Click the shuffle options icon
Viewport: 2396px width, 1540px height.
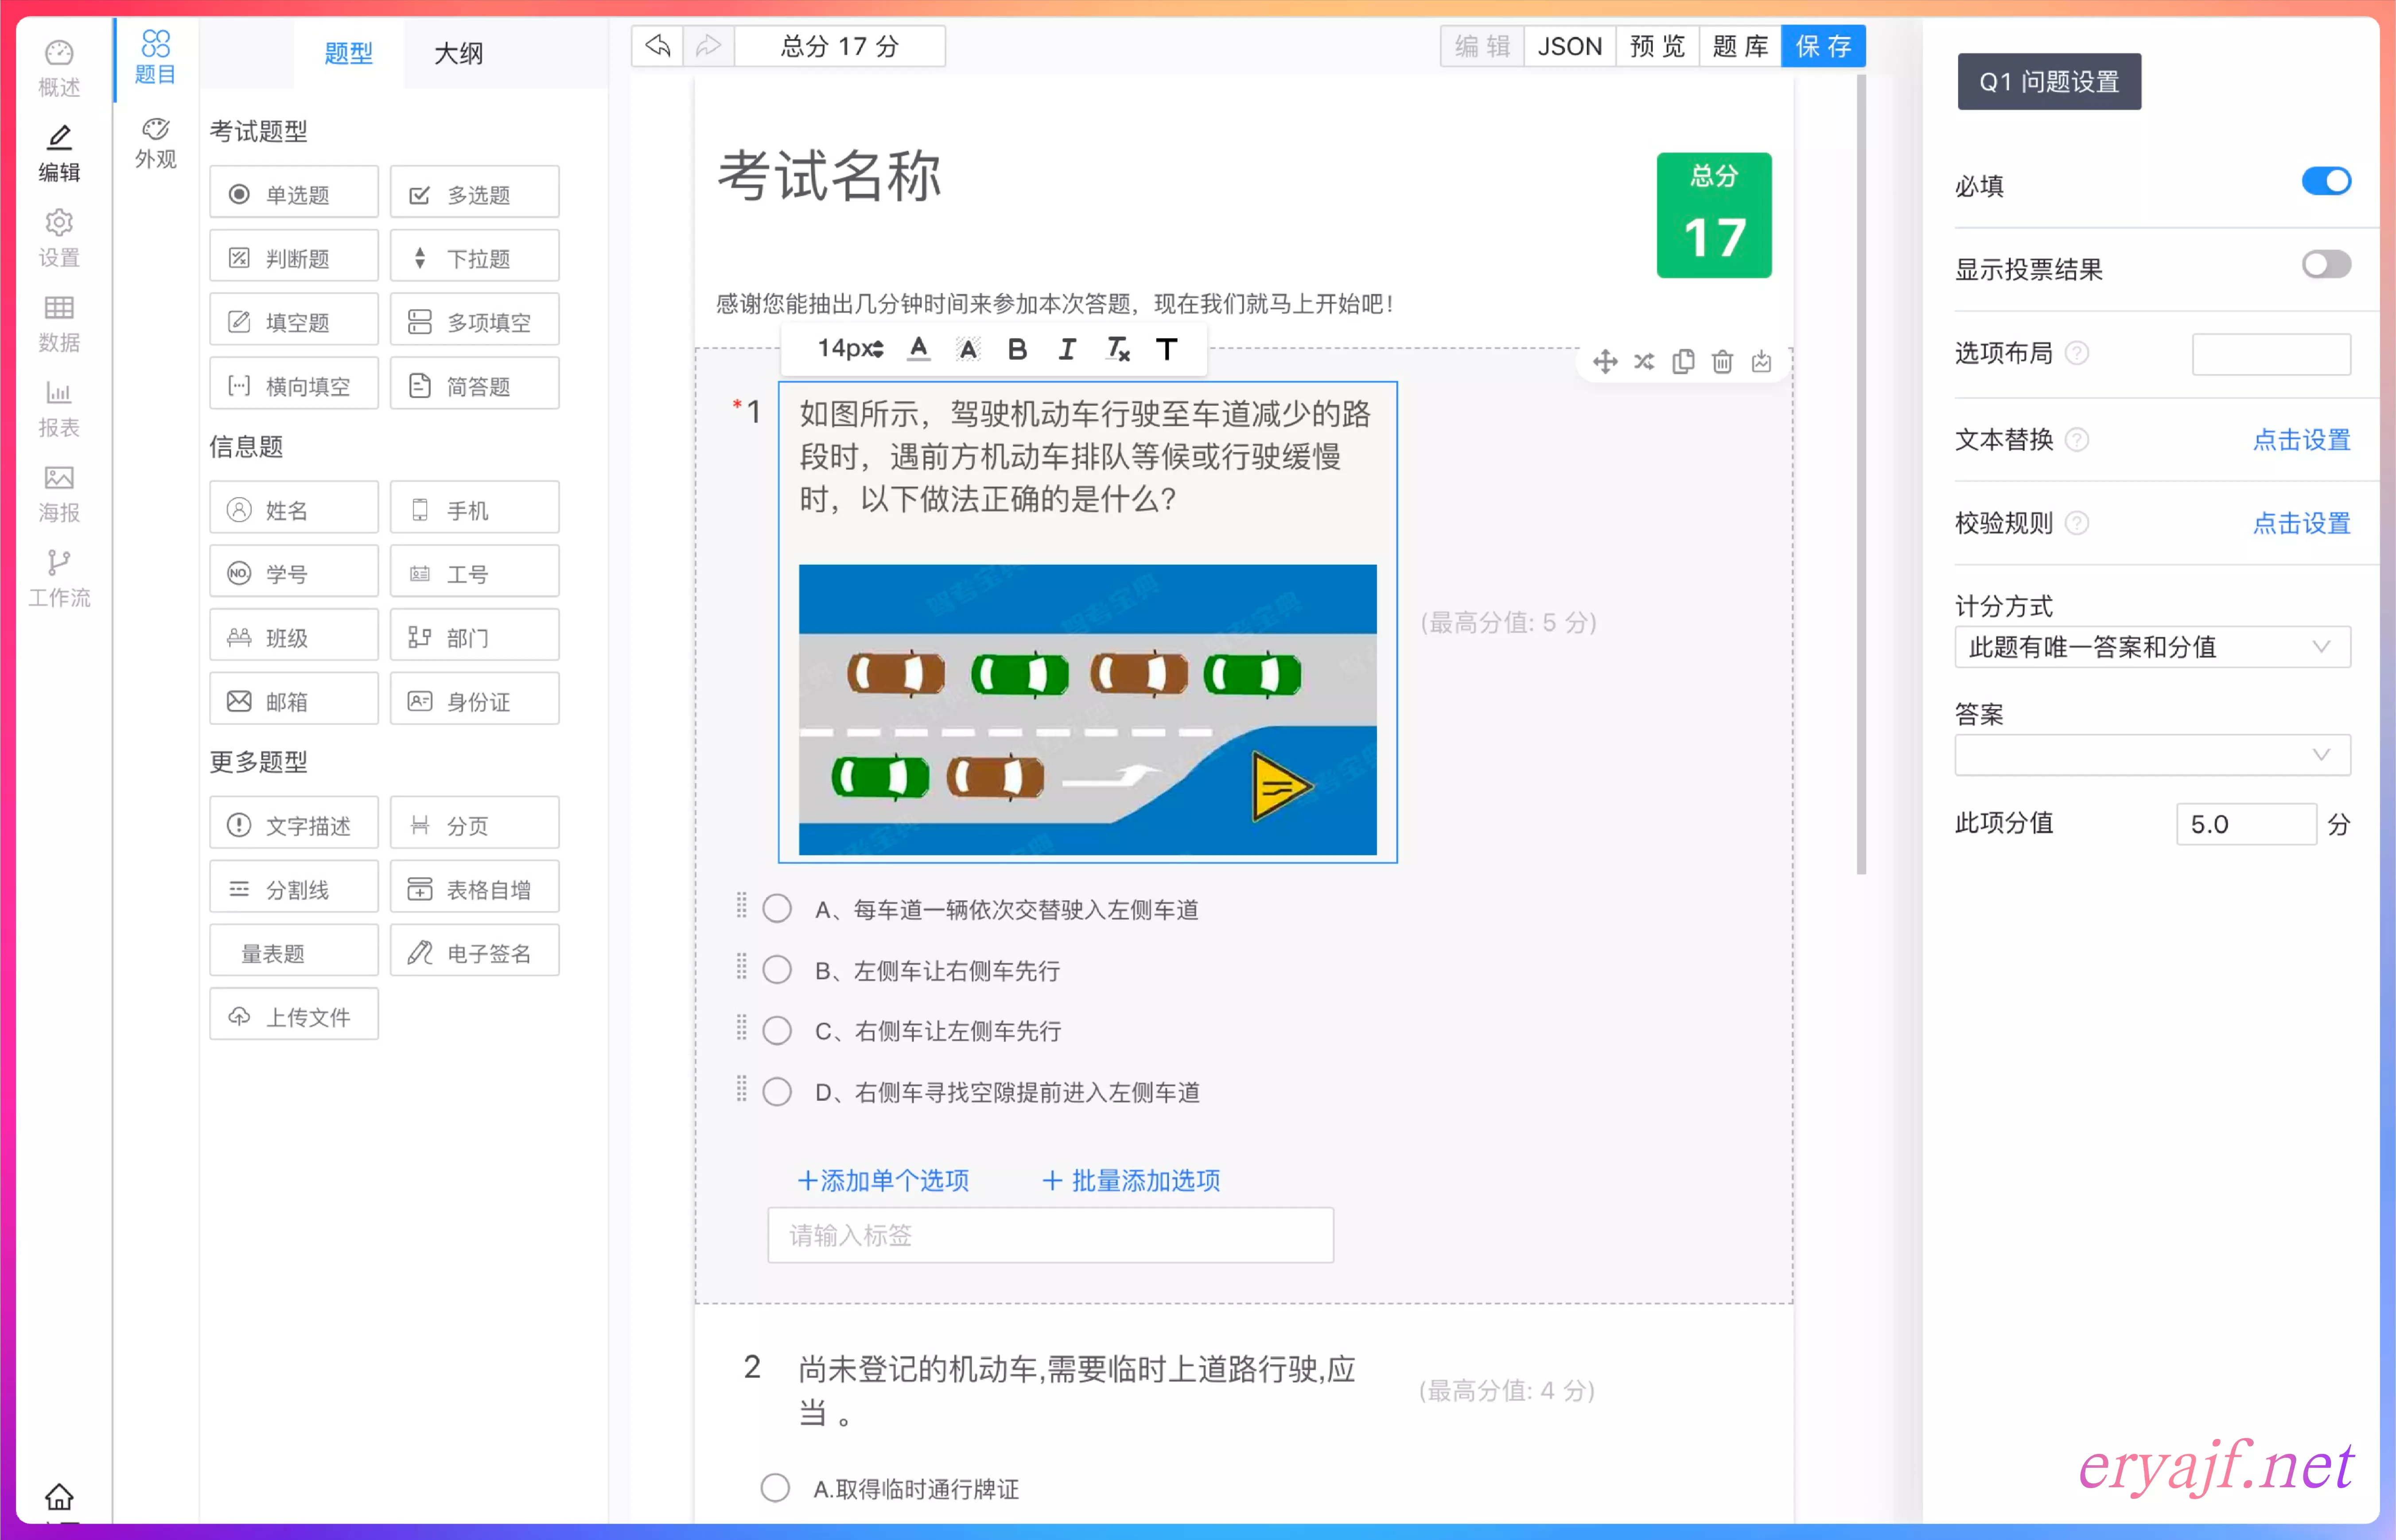(x=1644, y=361)
